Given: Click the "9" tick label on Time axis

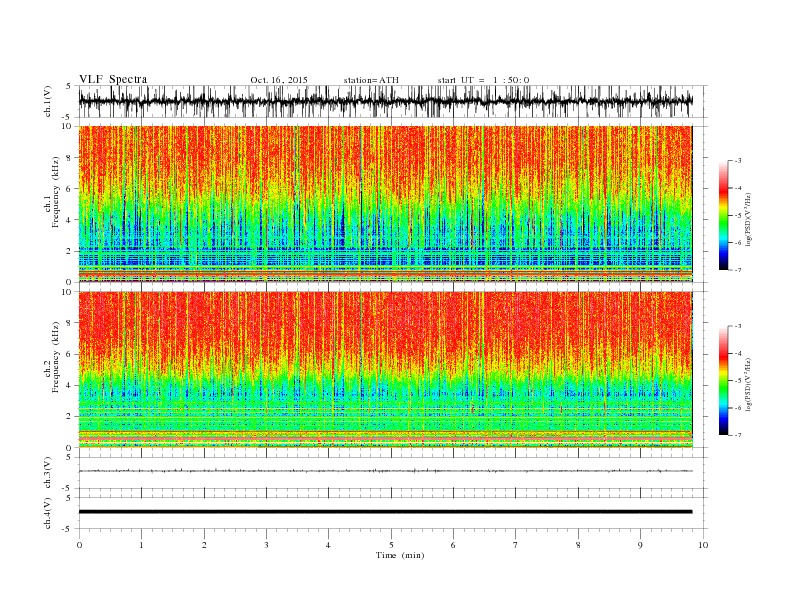Looking at the screenshot, I should coord(640,545).
